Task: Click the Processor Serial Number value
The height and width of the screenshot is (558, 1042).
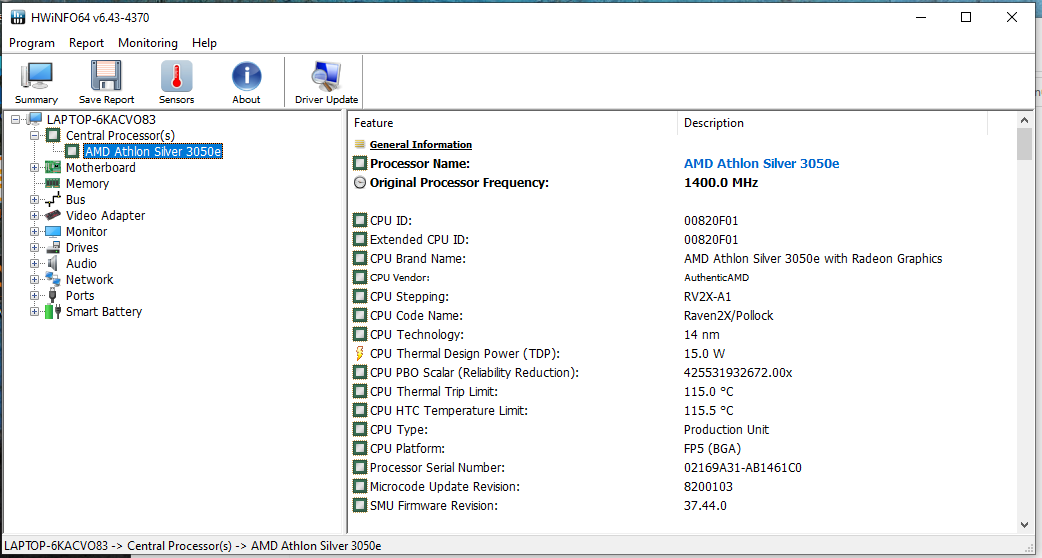Action: click(743, 468)
